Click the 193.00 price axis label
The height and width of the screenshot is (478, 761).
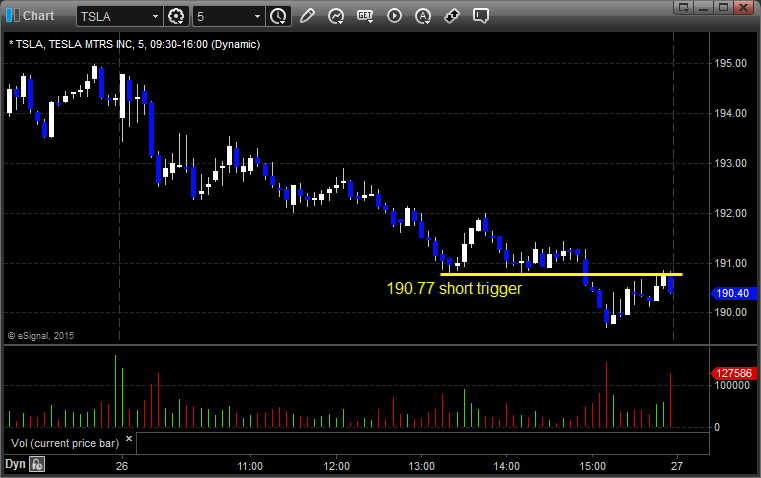pos(730,163)
